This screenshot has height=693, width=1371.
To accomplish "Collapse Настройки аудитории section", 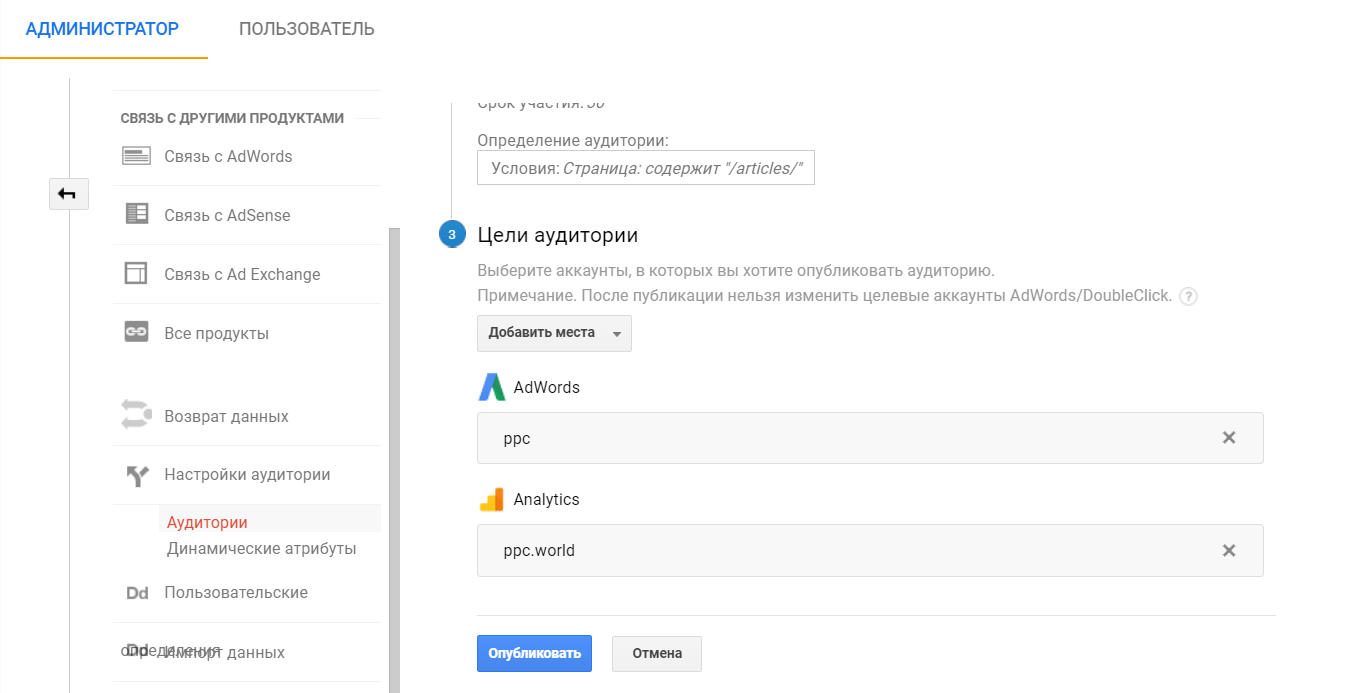I will (247, 475).
